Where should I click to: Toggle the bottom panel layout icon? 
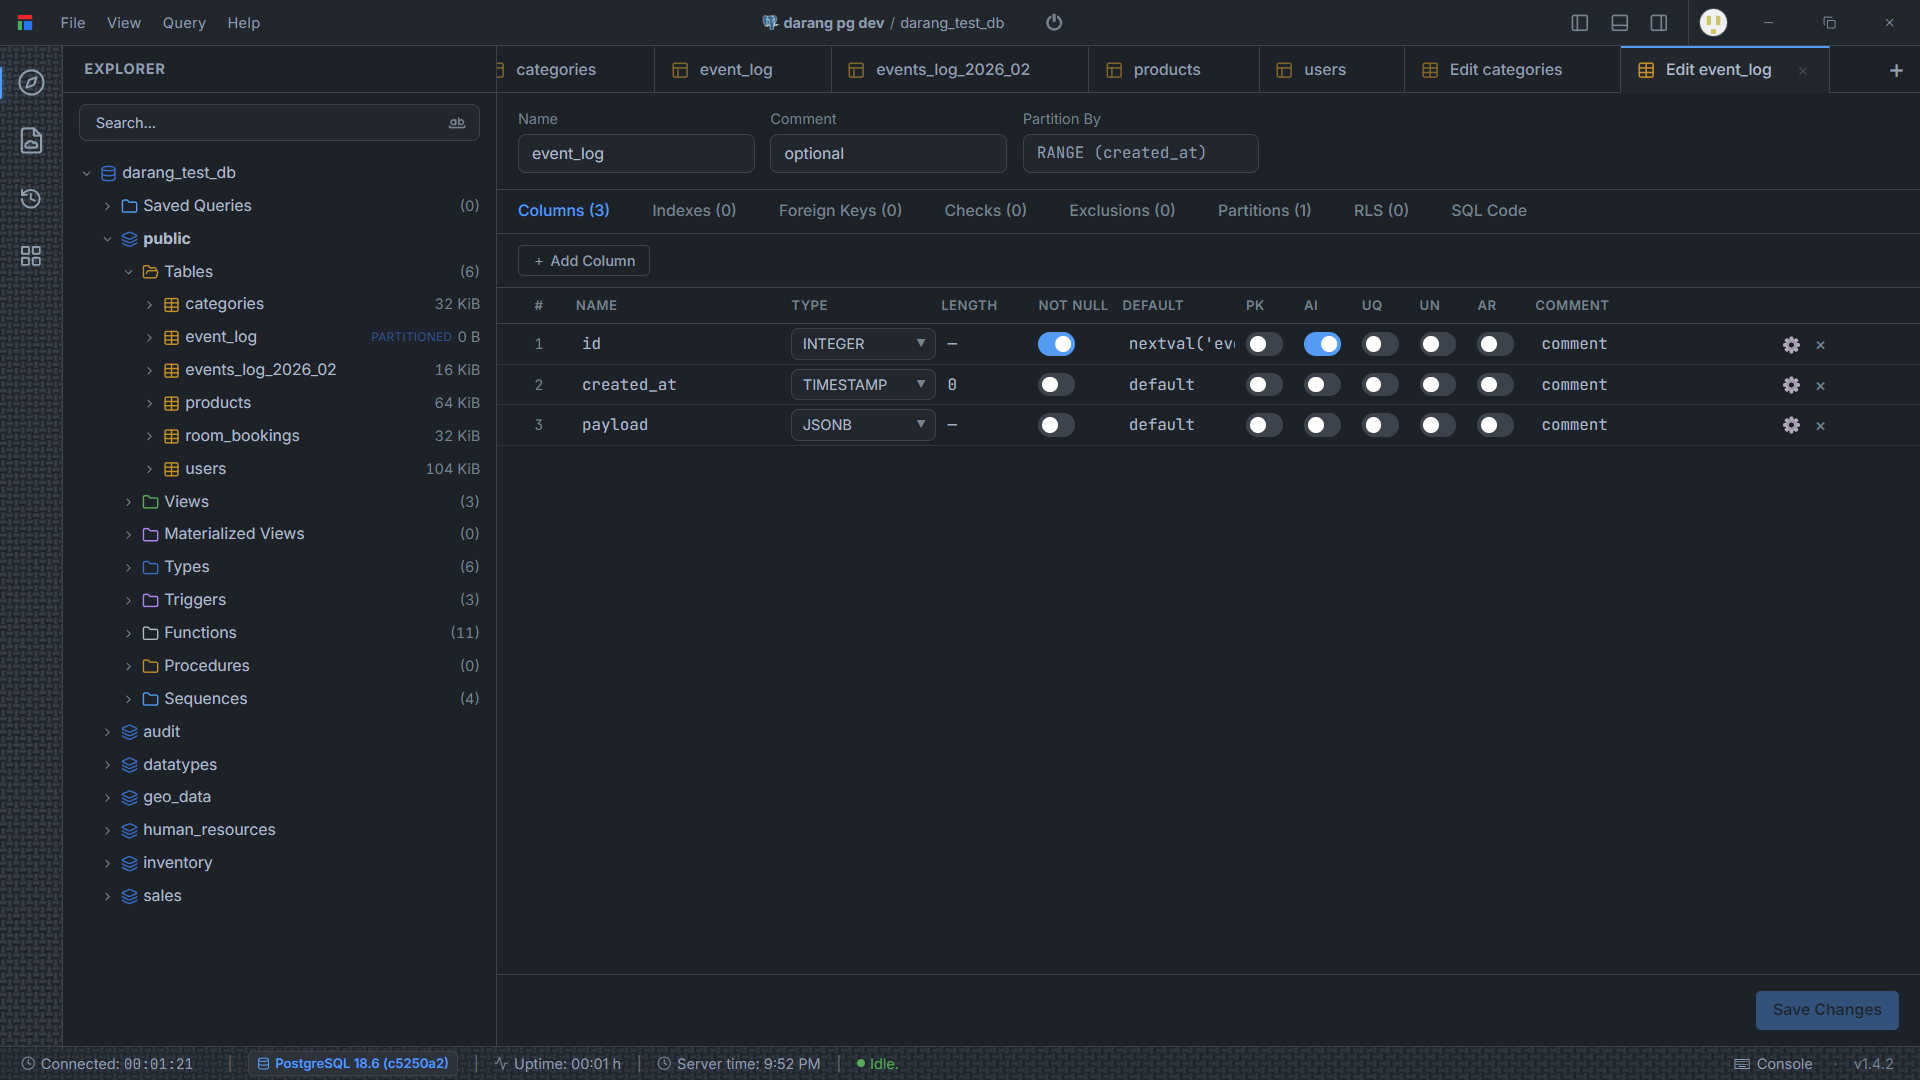pos(1620,22)
